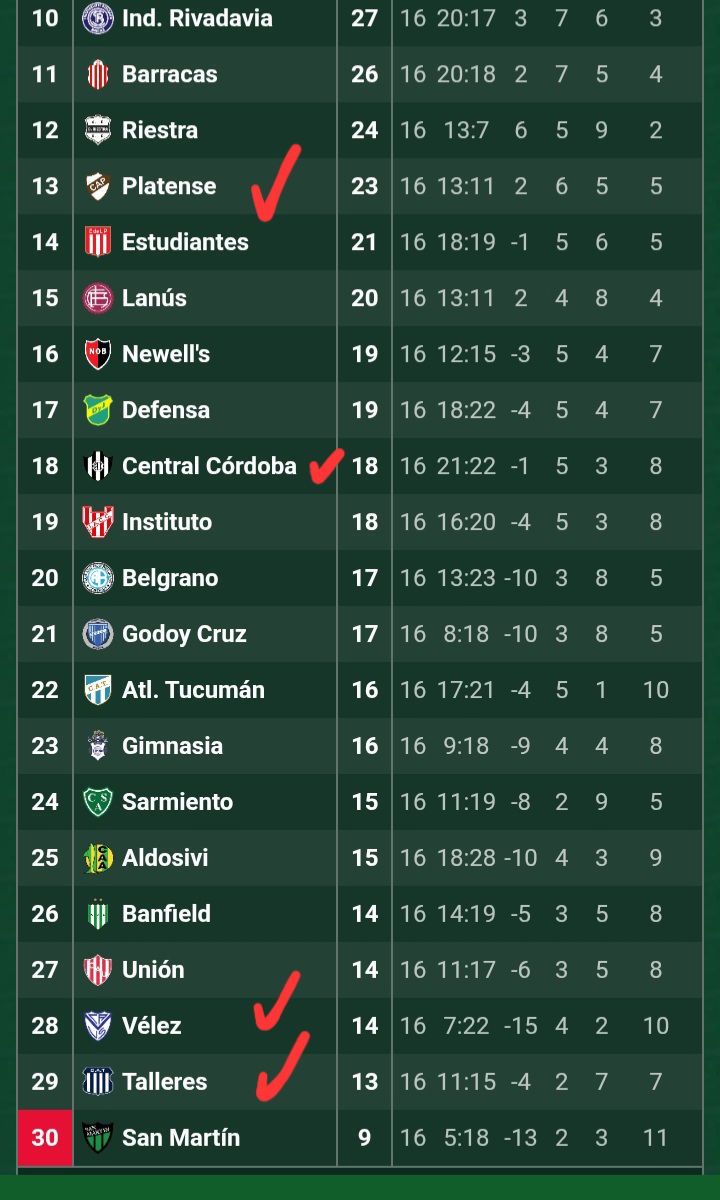720x1200 pixels.
Task: Select the Talleres striped badge
Action: (x=98, y=1082)
